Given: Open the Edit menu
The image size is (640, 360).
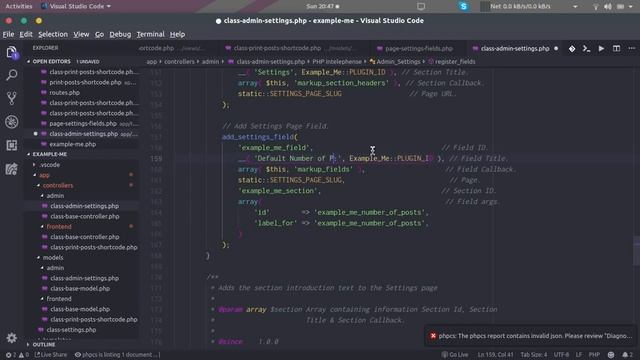Looking at the screenshot, I should pos(26,34).
